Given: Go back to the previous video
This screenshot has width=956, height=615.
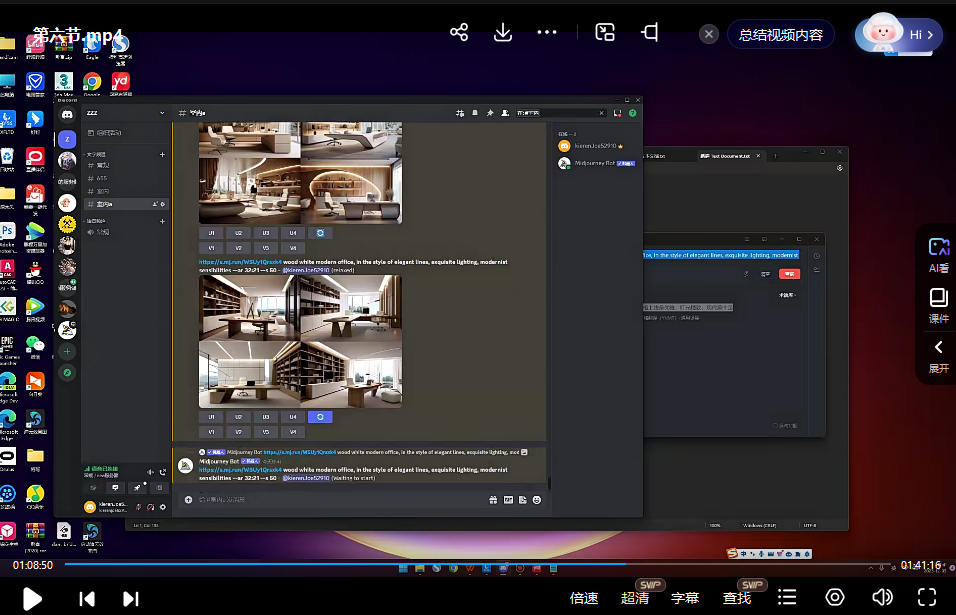Looking at the screenshot, I should click(x=87, y=598).
